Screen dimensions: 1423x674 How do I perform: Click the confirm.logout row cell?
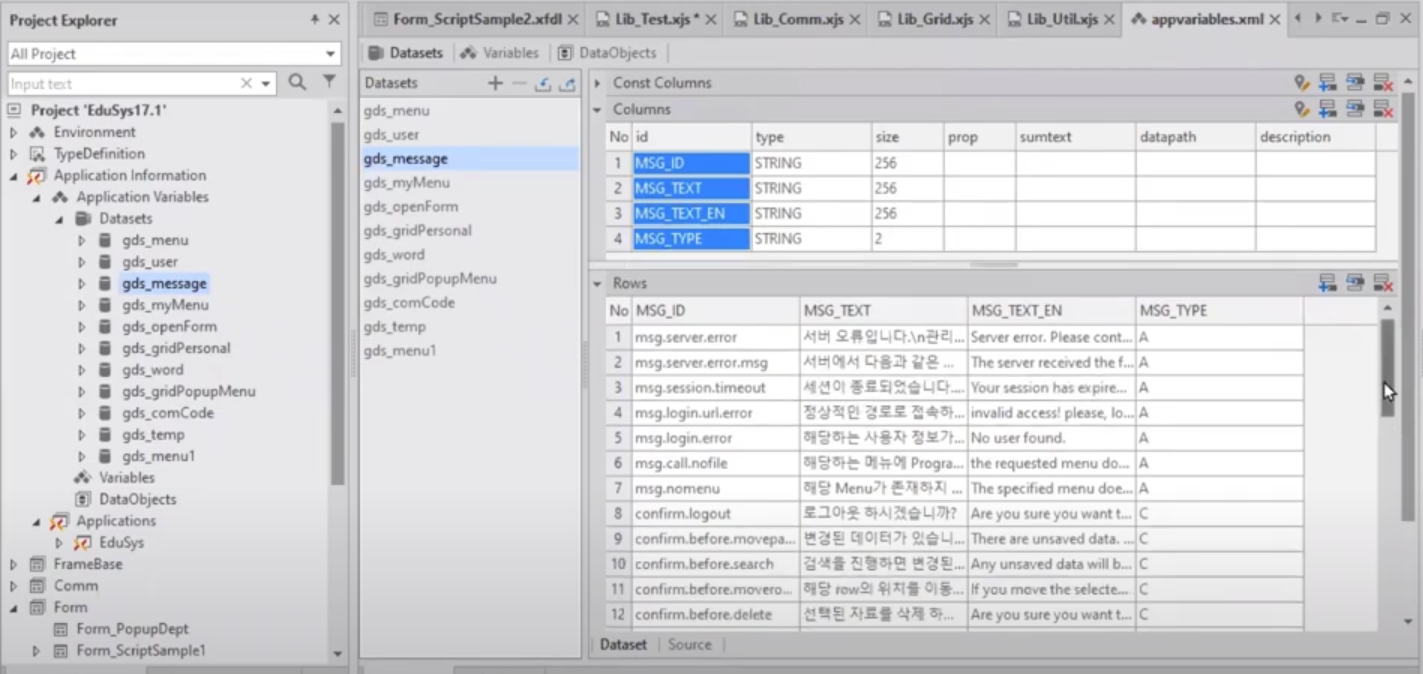[714, 514]
